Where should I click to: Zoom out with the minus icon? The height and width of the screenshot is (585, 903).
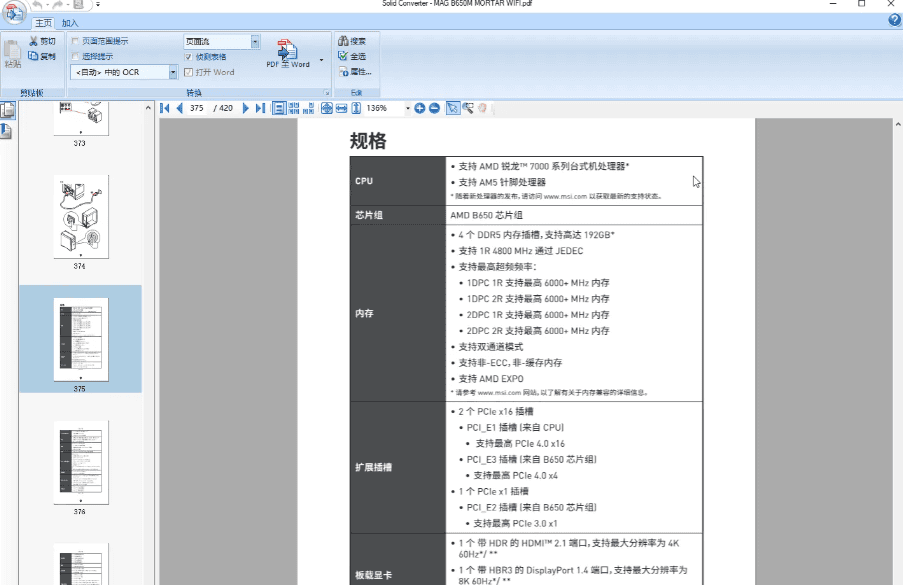click(x=434, y=108)
